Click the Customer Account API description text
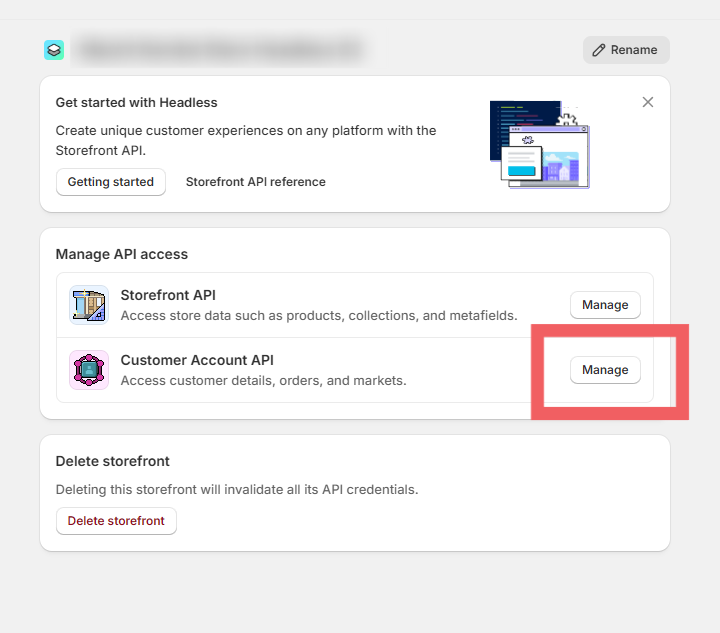Viewport: 720px width, 633px height. [x=263, y=381]
